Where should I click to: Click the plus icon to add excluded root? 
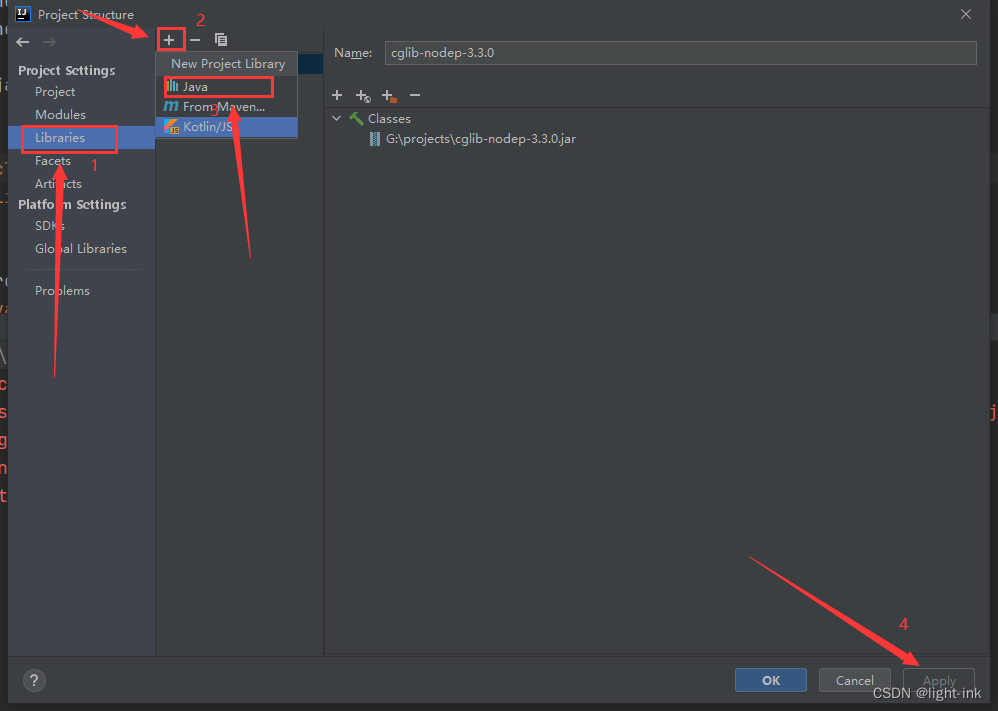[x=389, y=95]
